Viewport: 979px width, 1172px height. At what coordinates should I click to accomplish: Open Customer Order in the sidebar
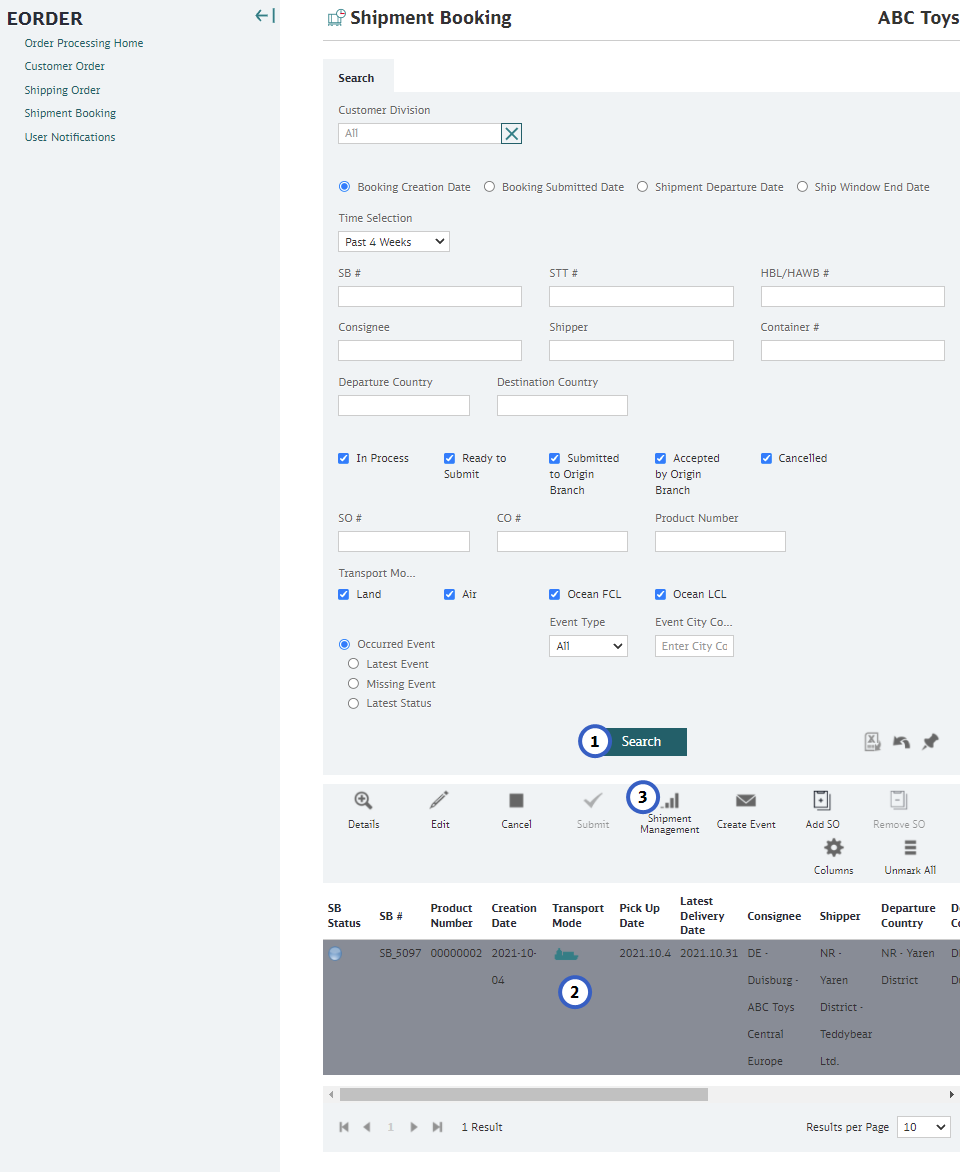coord(64,67)
